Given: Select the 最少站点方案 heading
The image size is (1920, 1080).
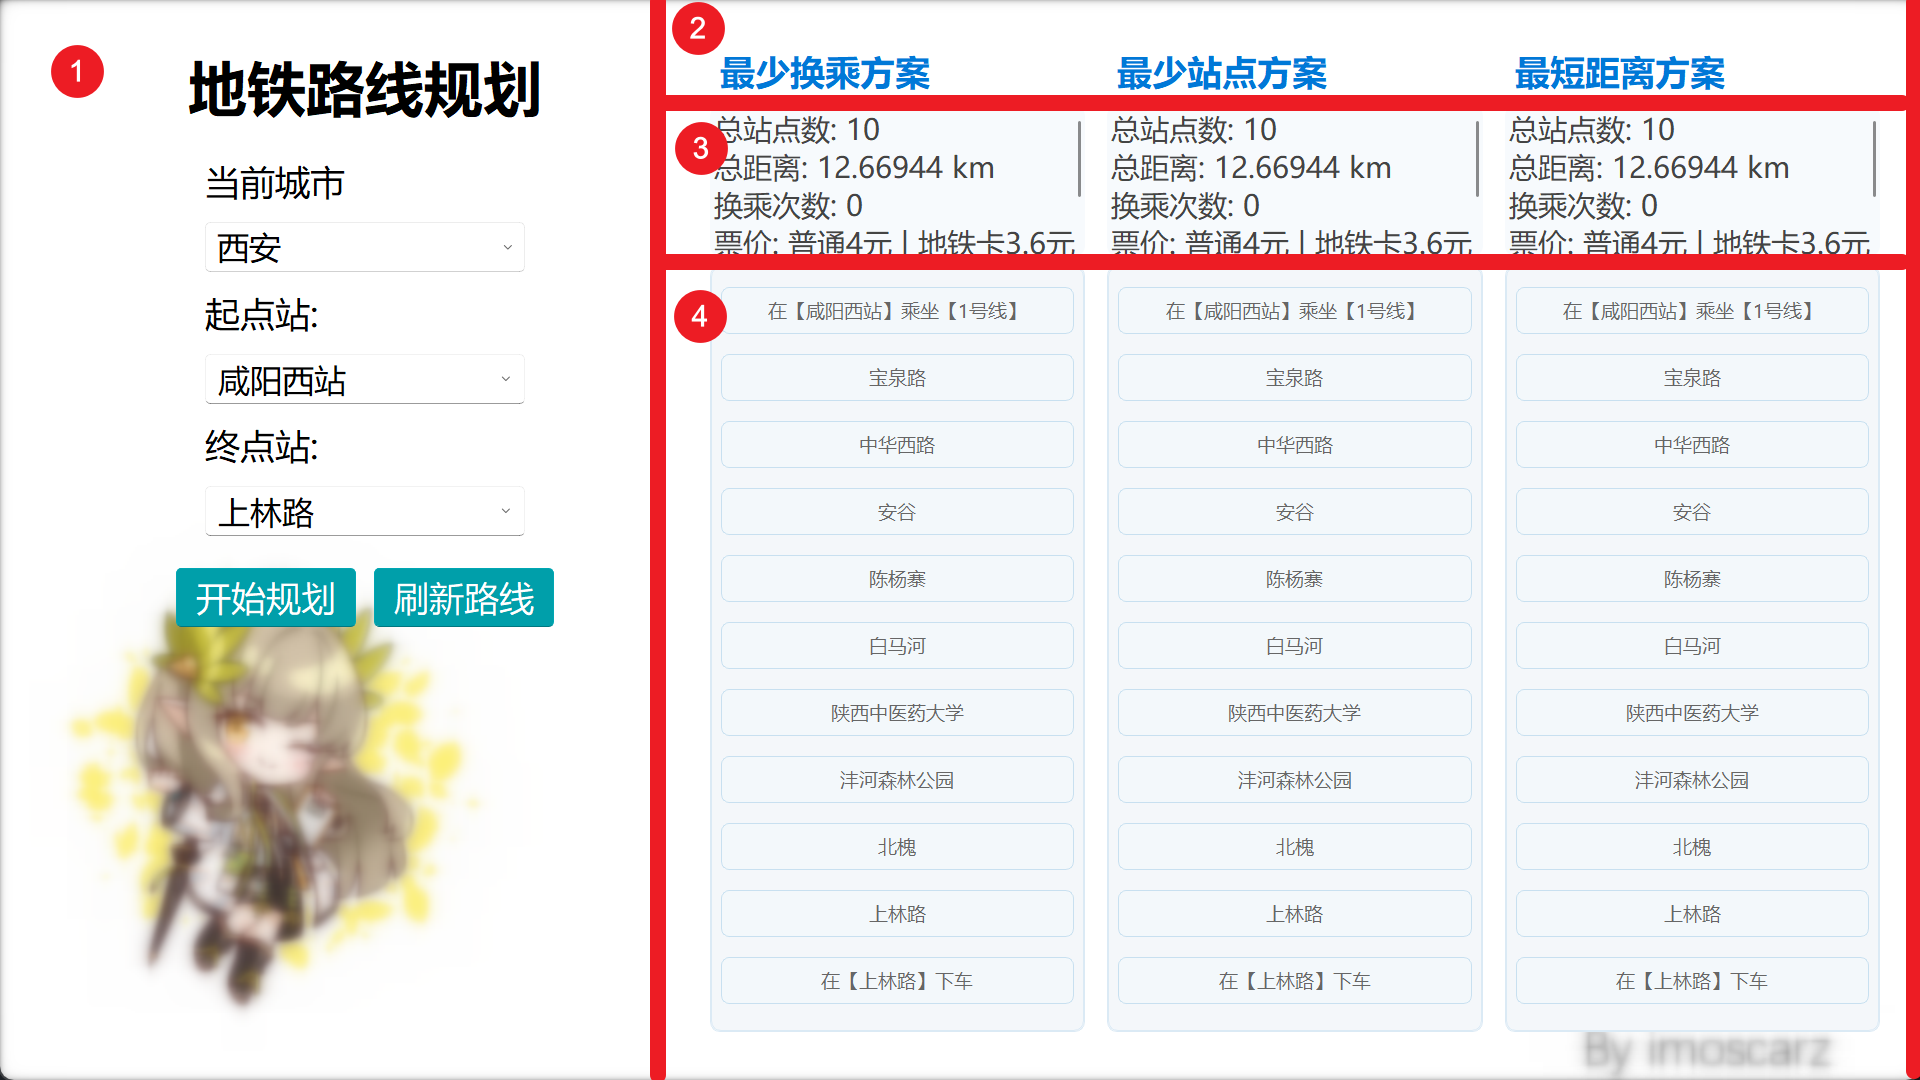Looking at the screenshot, I should click(1221, 73).
